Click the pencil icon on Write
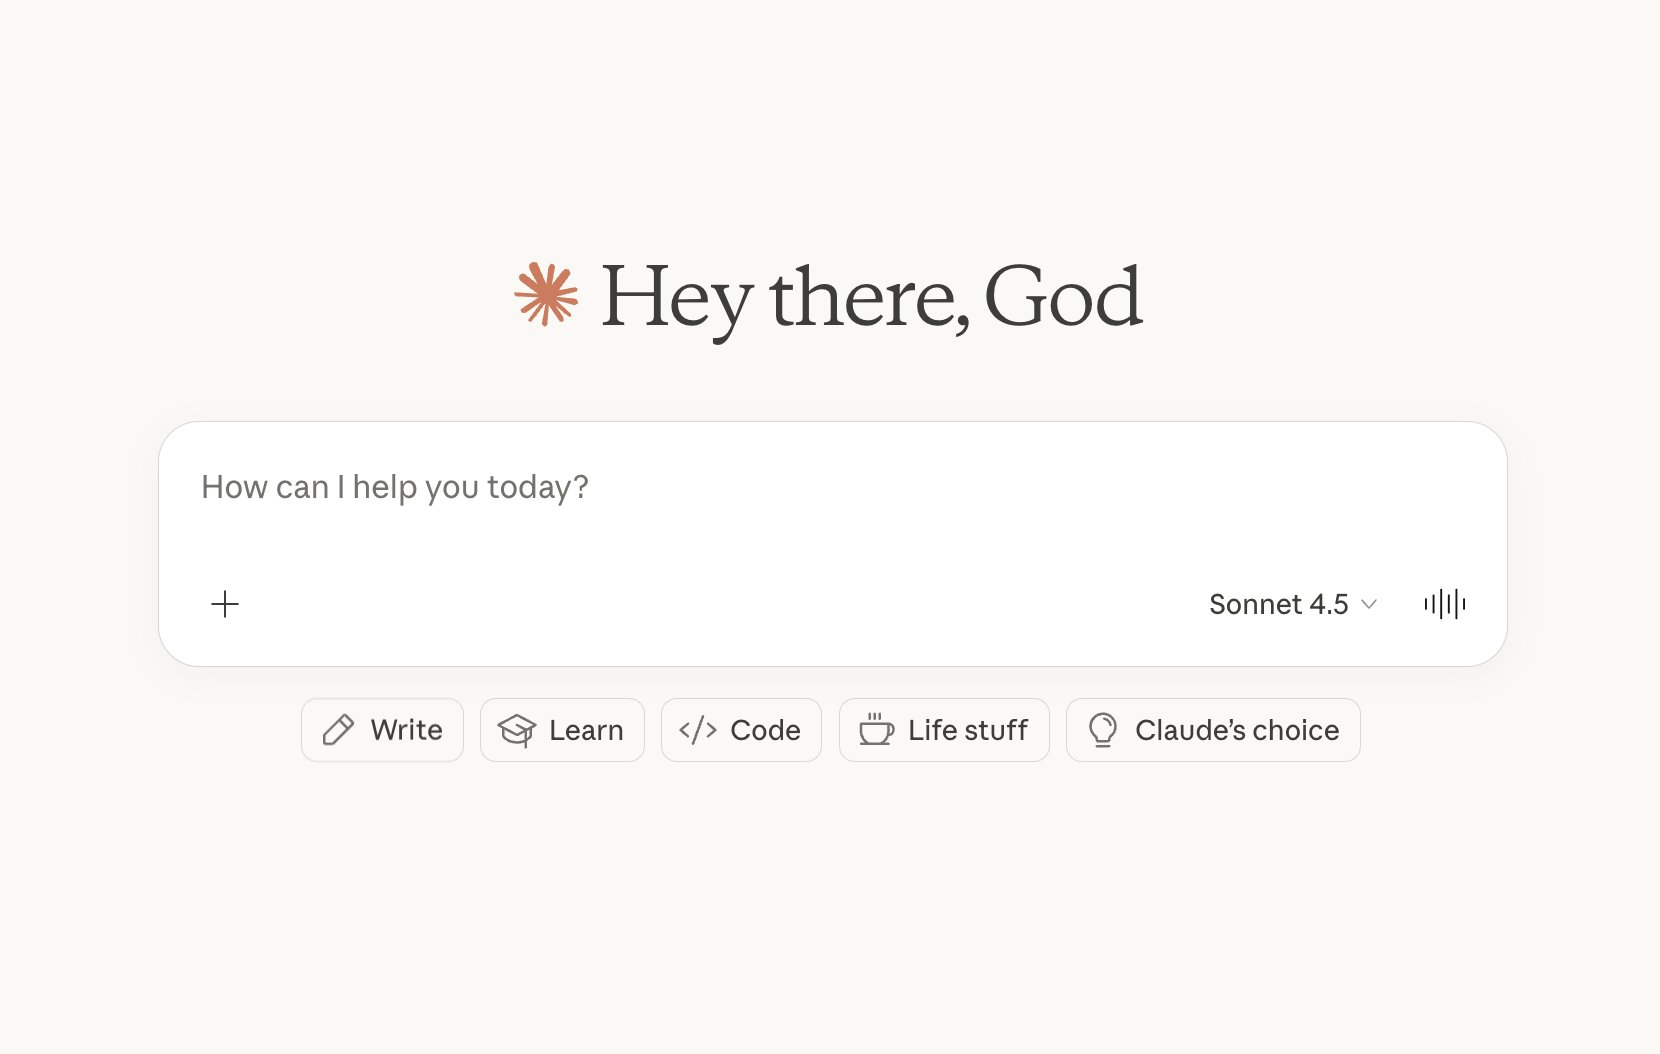The image size is (1660, 1054). [338, 730]
